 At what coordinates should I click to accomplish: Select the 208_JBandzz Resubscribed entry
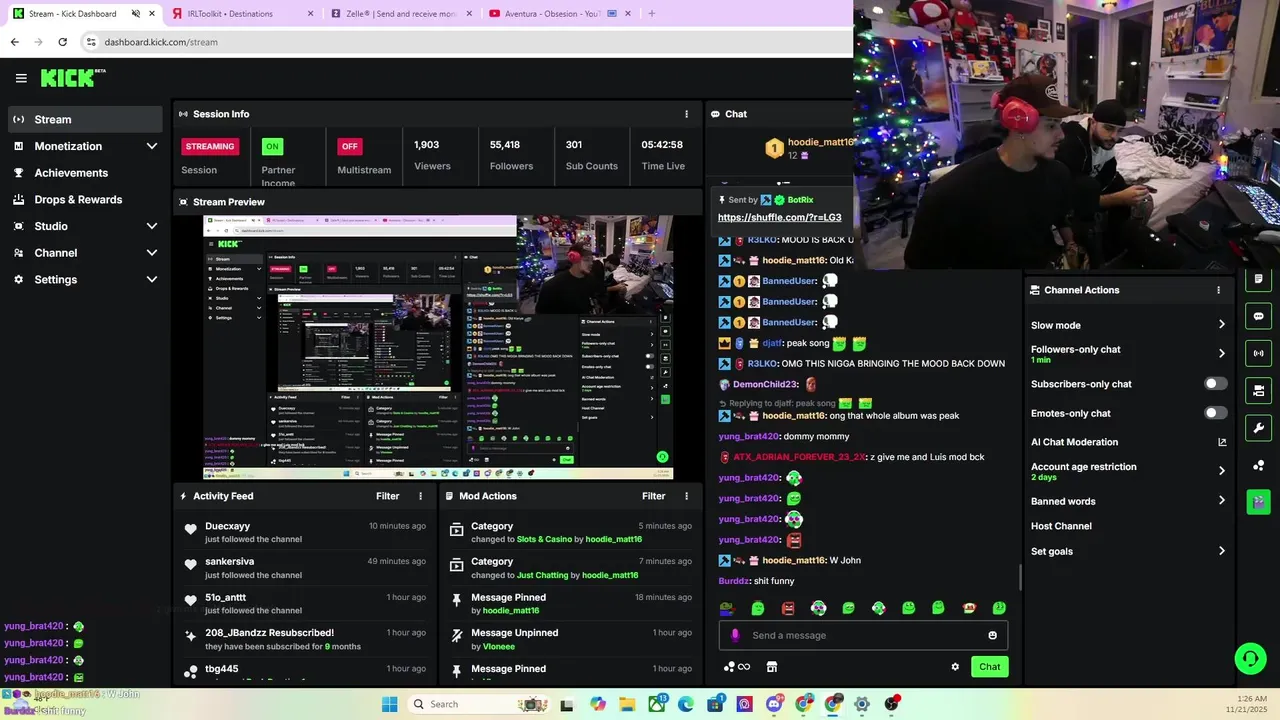coord(305,639)
